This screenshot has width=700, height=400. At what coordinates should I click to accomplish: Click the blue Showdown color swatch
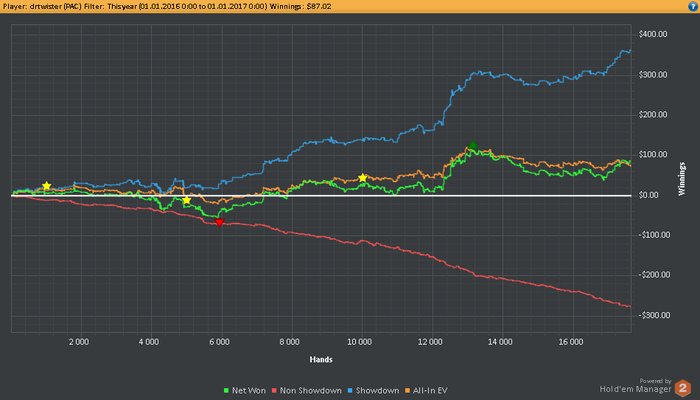coord(350,391)
